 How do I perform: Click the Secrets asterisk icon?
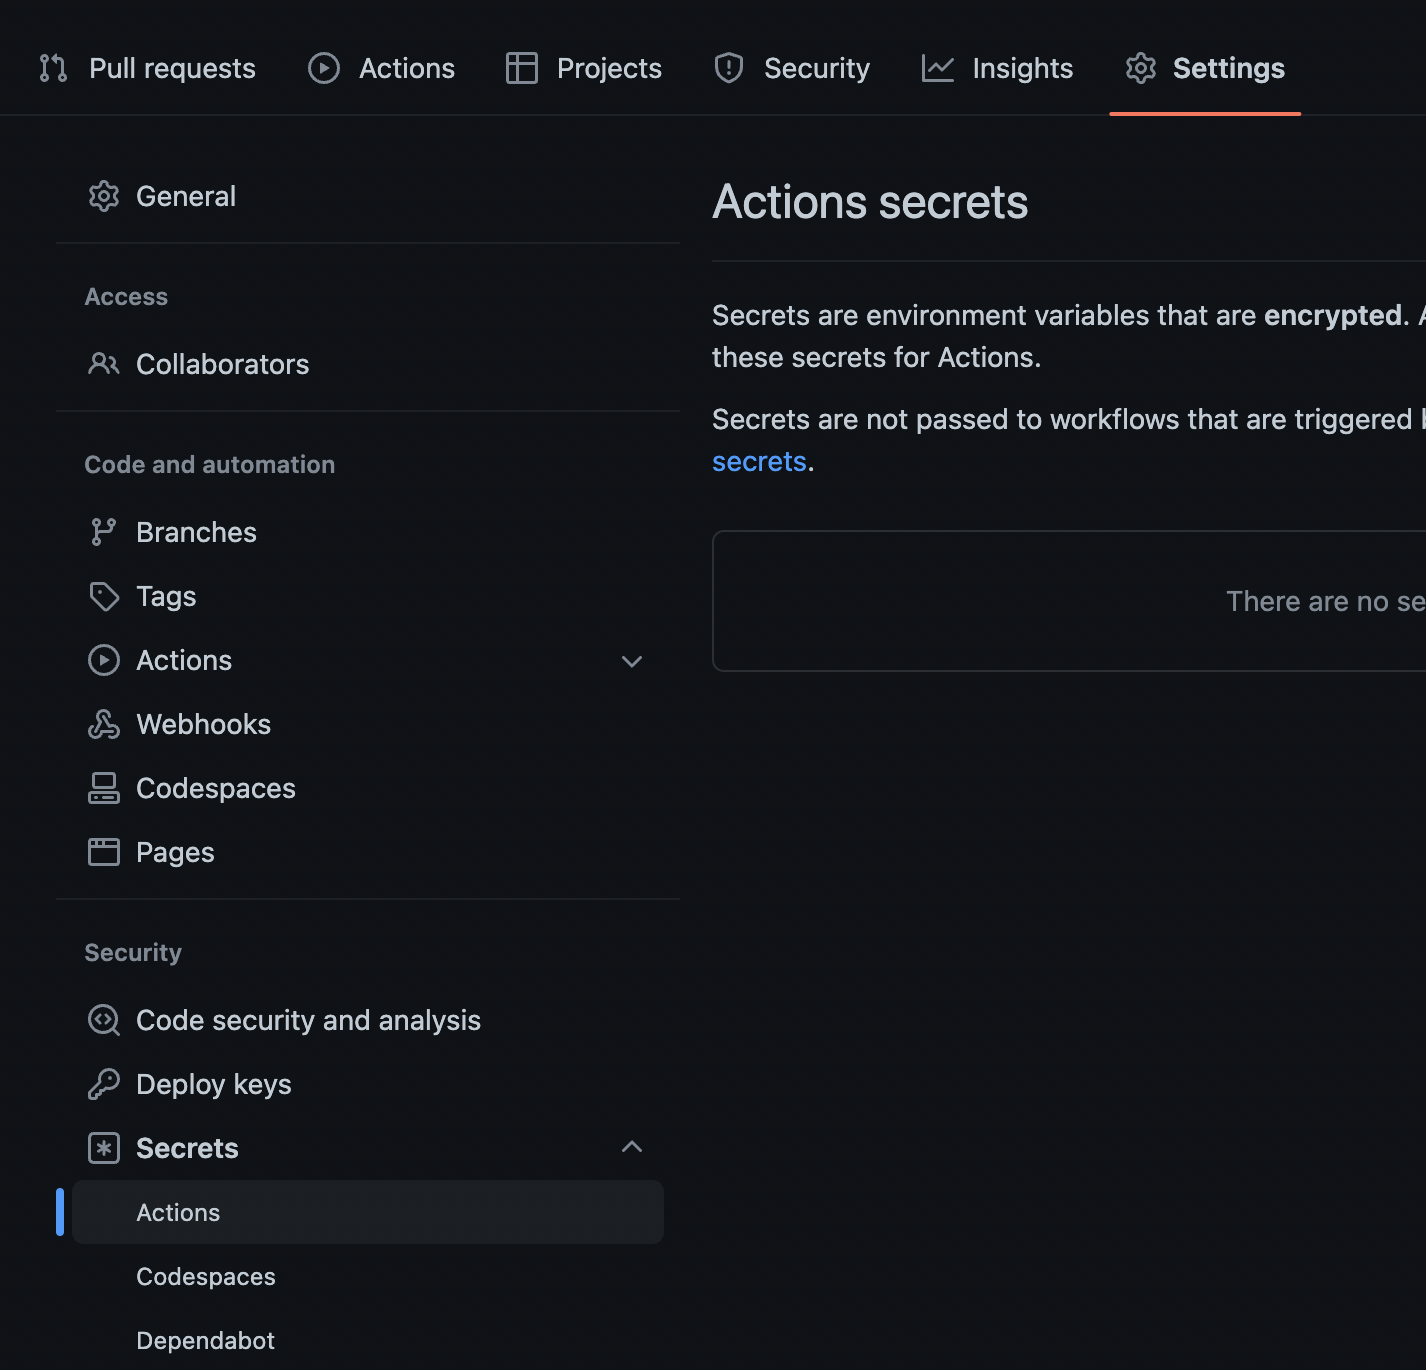[x=104, y=1148]
